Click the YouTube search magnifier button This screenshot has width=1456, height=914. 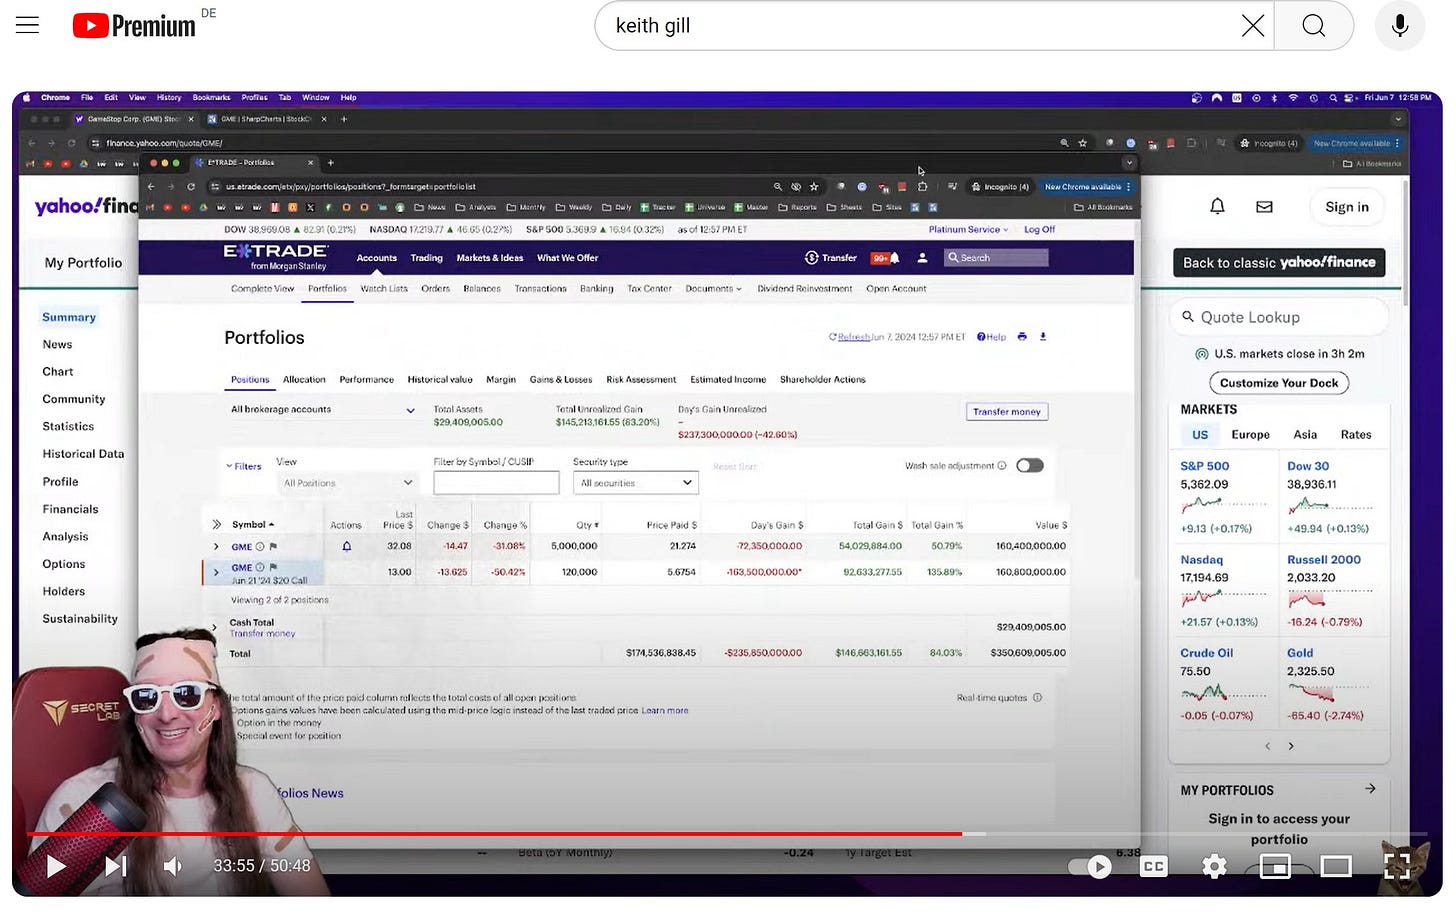[x=1314, y=26]
